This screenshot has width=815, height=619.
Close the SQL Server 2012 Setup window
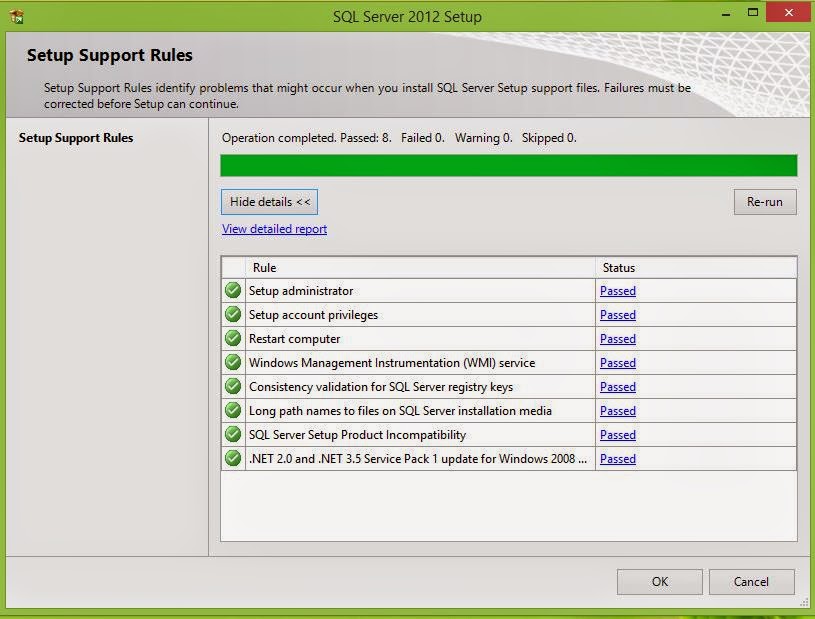coord(788,12)
